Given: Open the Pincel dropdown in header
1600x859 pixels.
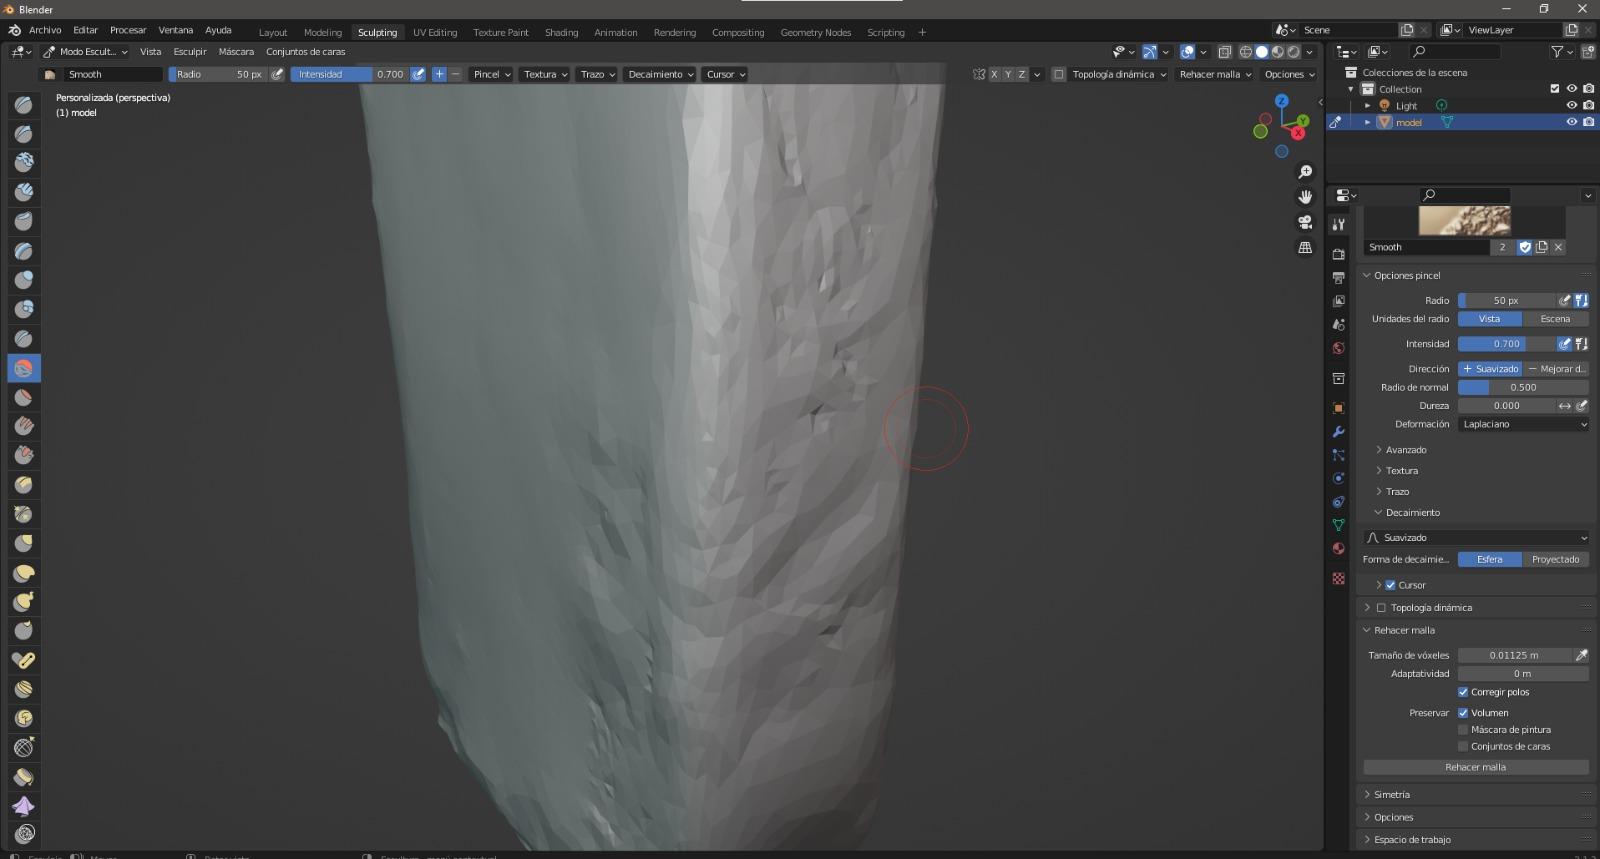Looking at the screenshot, I should (x=492, y=74).
